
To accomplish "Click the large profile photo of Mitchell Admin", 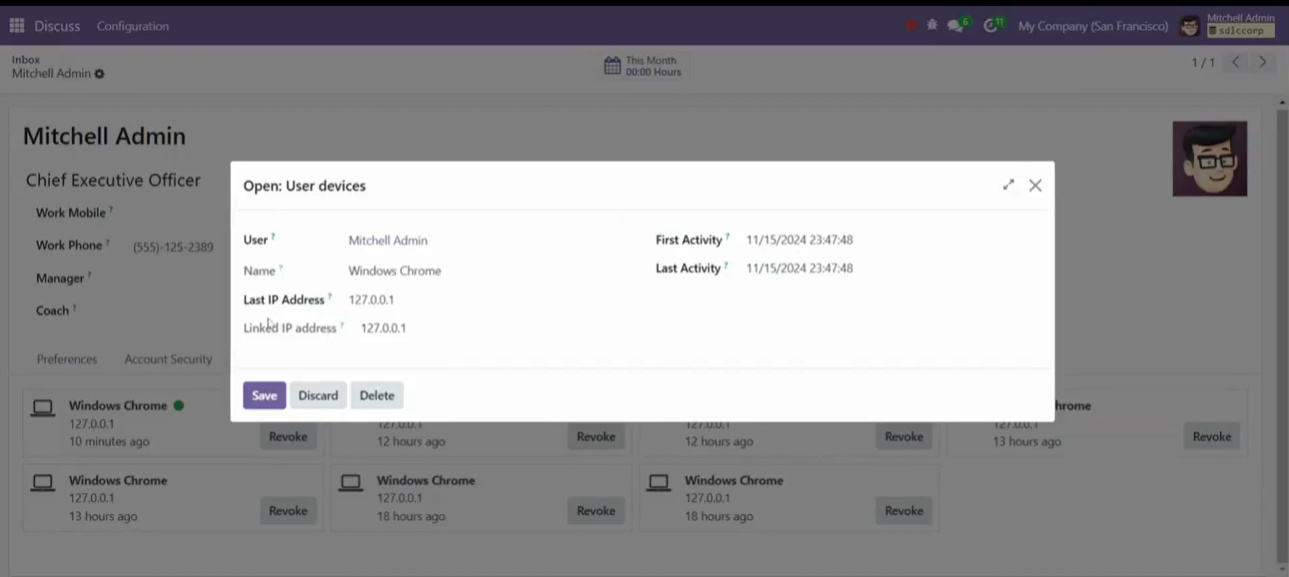I will pyautogui.click(x=1210, y=159).
